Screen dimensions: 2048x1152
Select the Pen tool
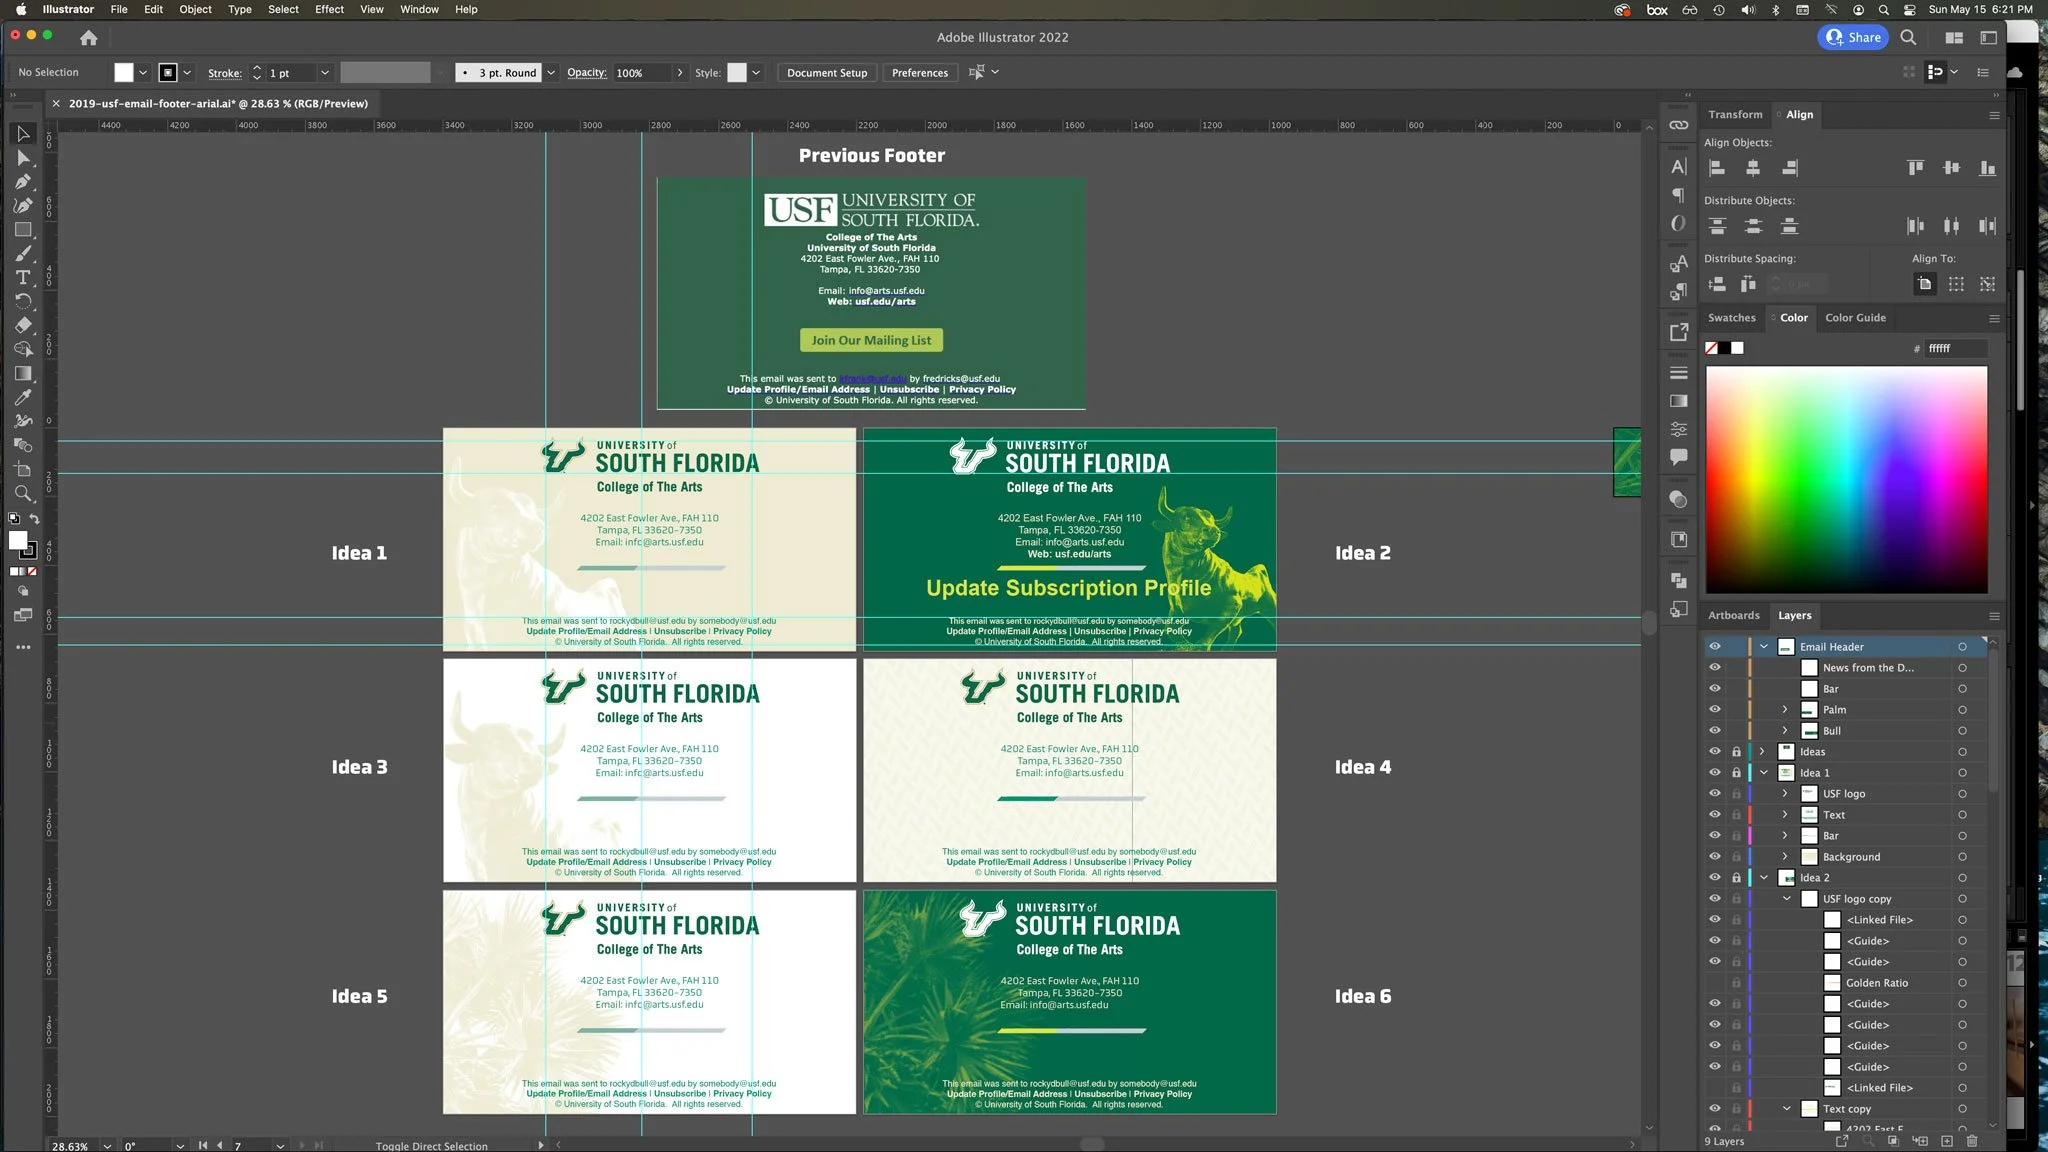[x=23, y=182]
